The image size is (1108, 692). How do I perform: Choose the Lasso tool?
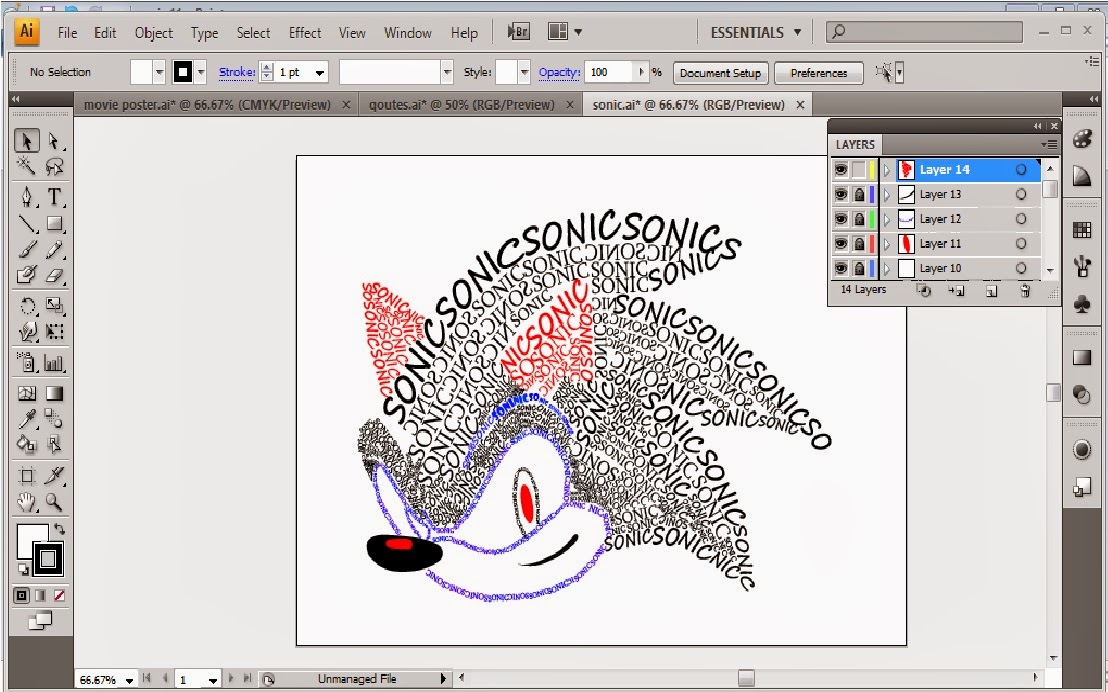[x=54, y=166]
